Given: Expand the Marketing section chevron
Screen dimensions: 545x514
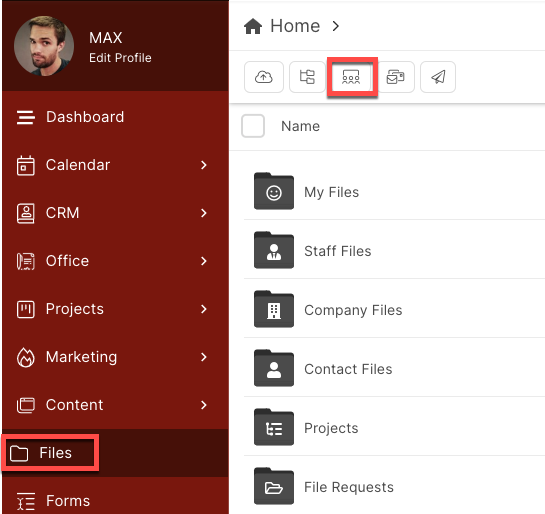Looking at the screenshot, I should [204, 357].
